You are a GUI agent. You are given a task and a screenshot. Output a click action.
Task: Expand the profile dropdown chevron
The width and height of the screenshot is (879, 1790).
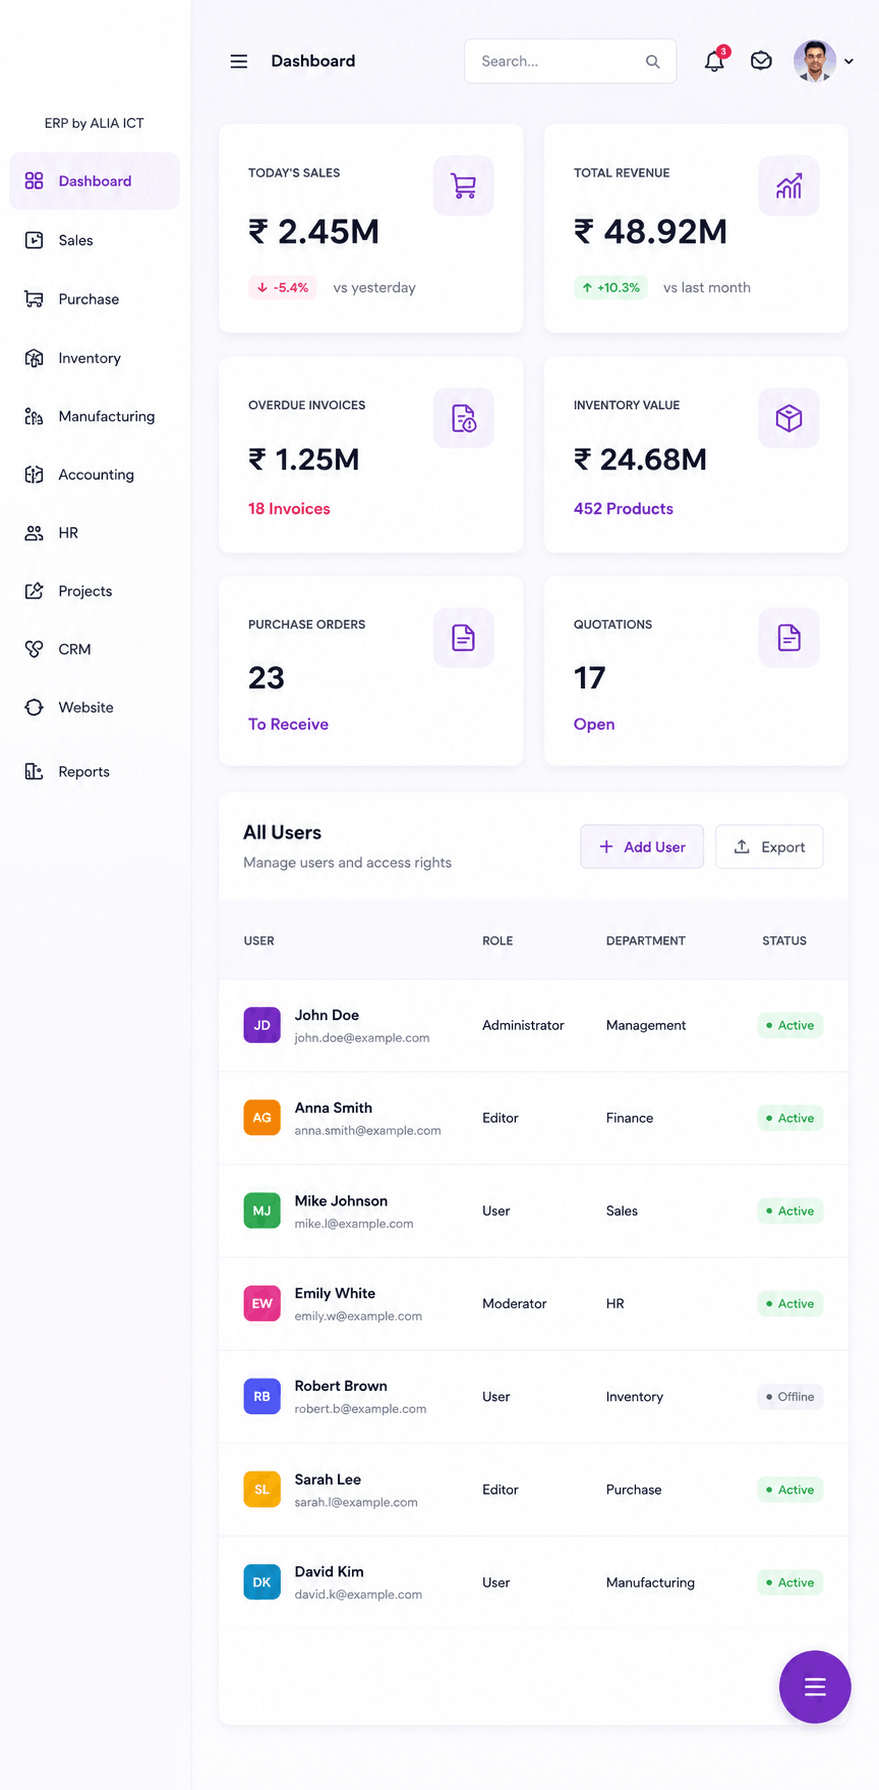[x=849, y=61]
